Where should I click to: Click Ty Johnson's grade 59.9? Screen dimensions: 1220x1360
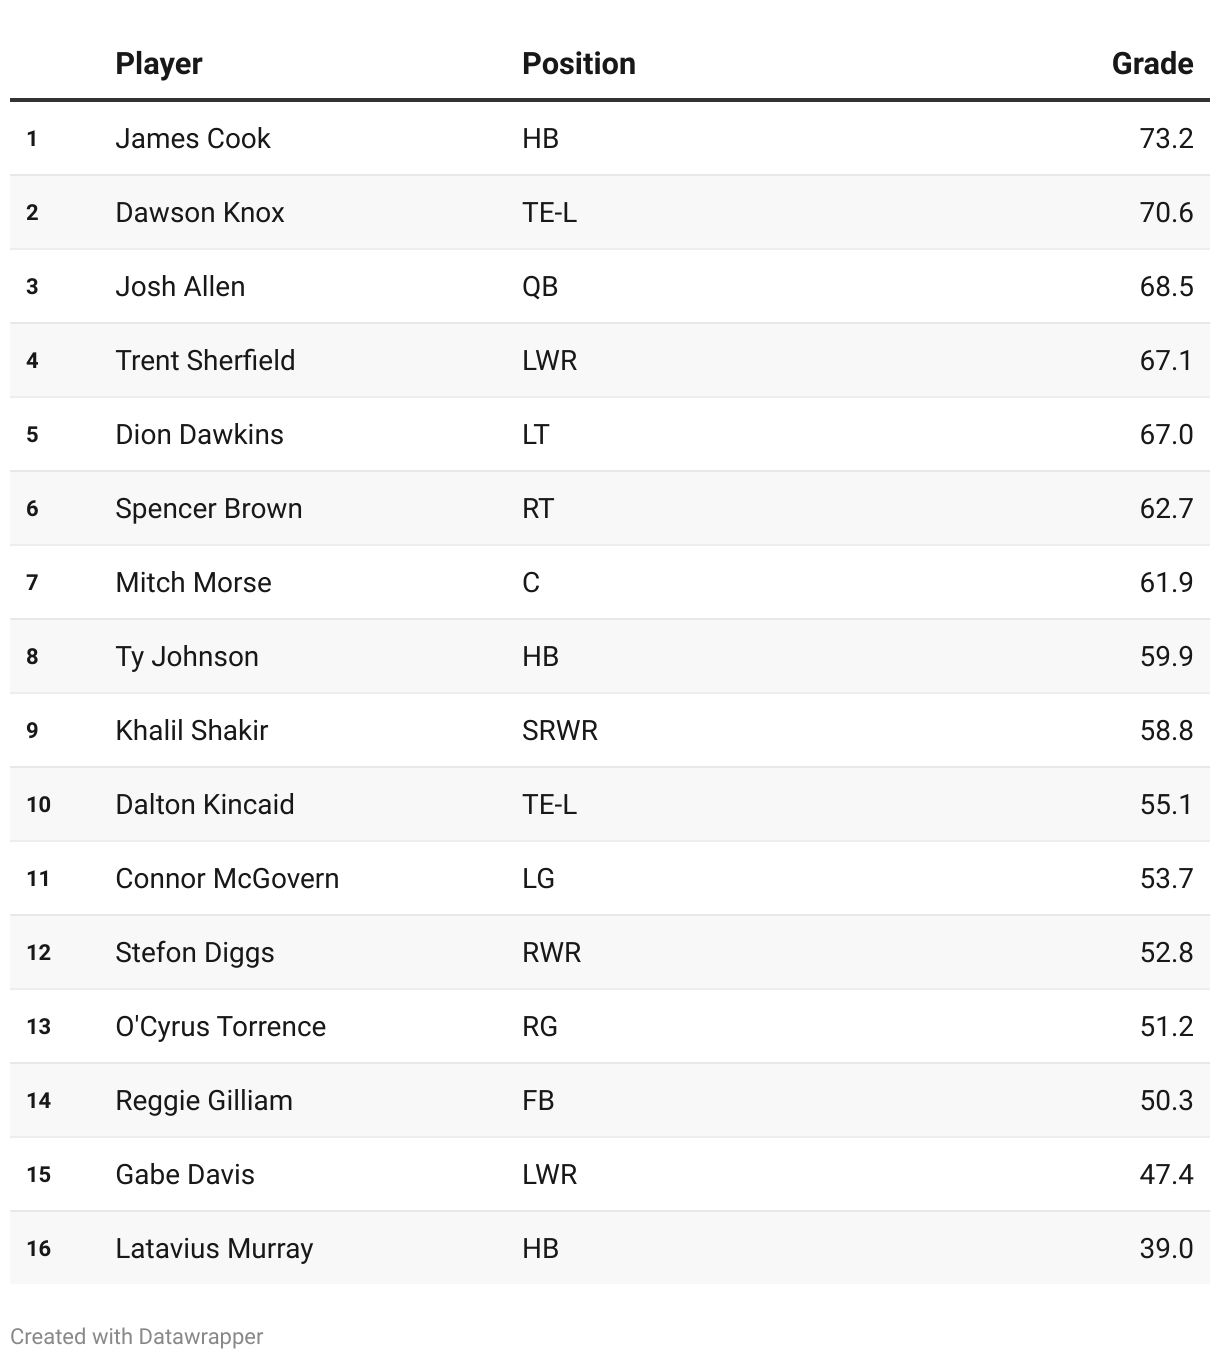click(1165, 656)
